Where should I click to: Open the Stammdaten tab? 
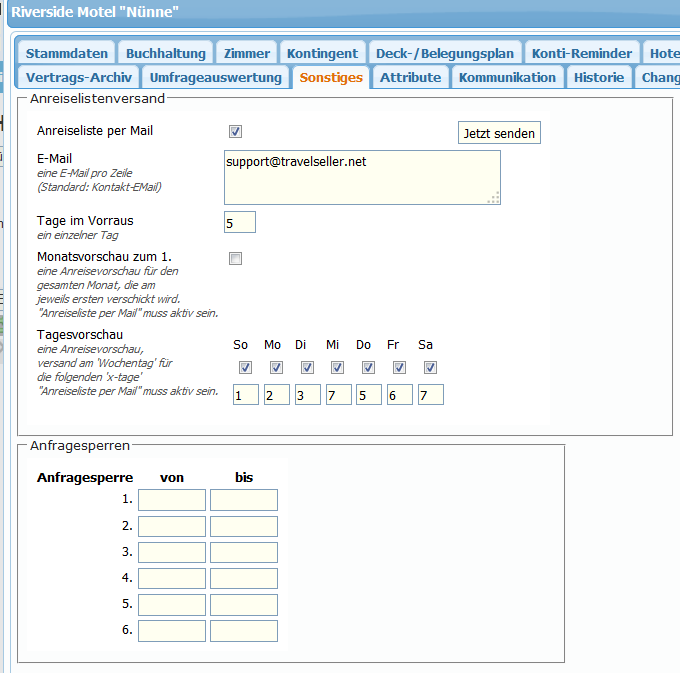[66, 53]
